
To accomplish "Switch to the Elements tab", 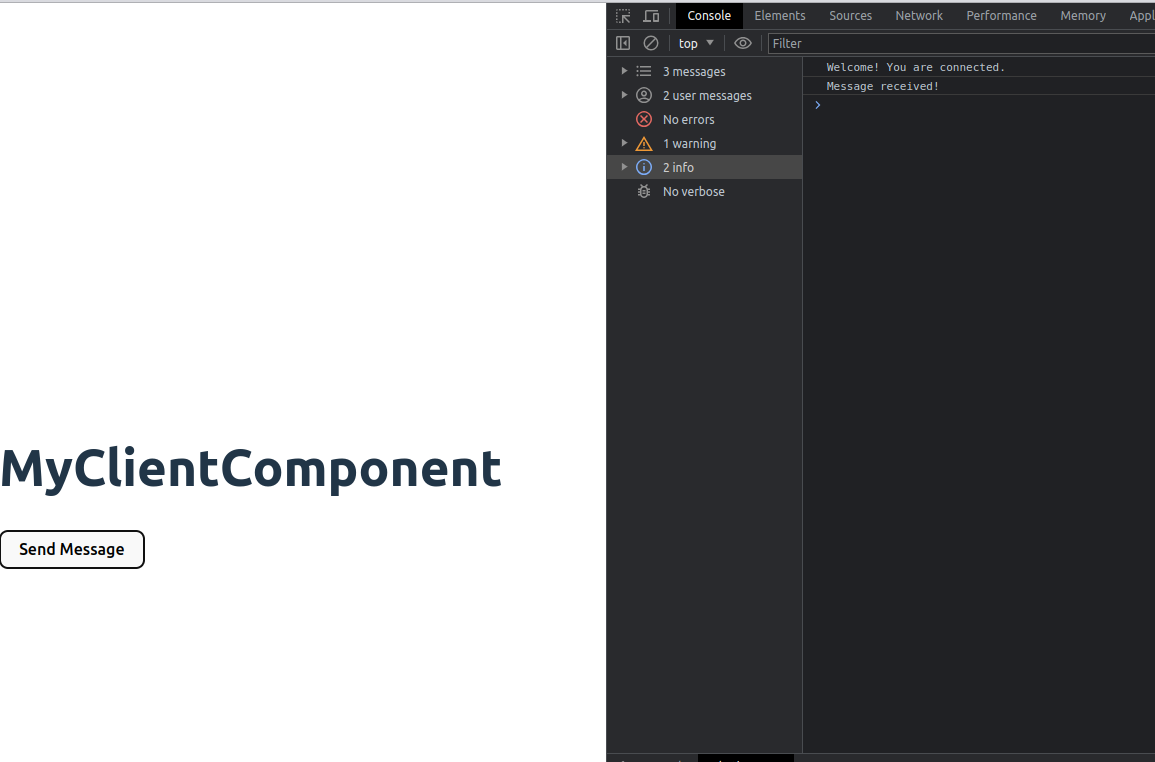I will (x=780, y=15).
